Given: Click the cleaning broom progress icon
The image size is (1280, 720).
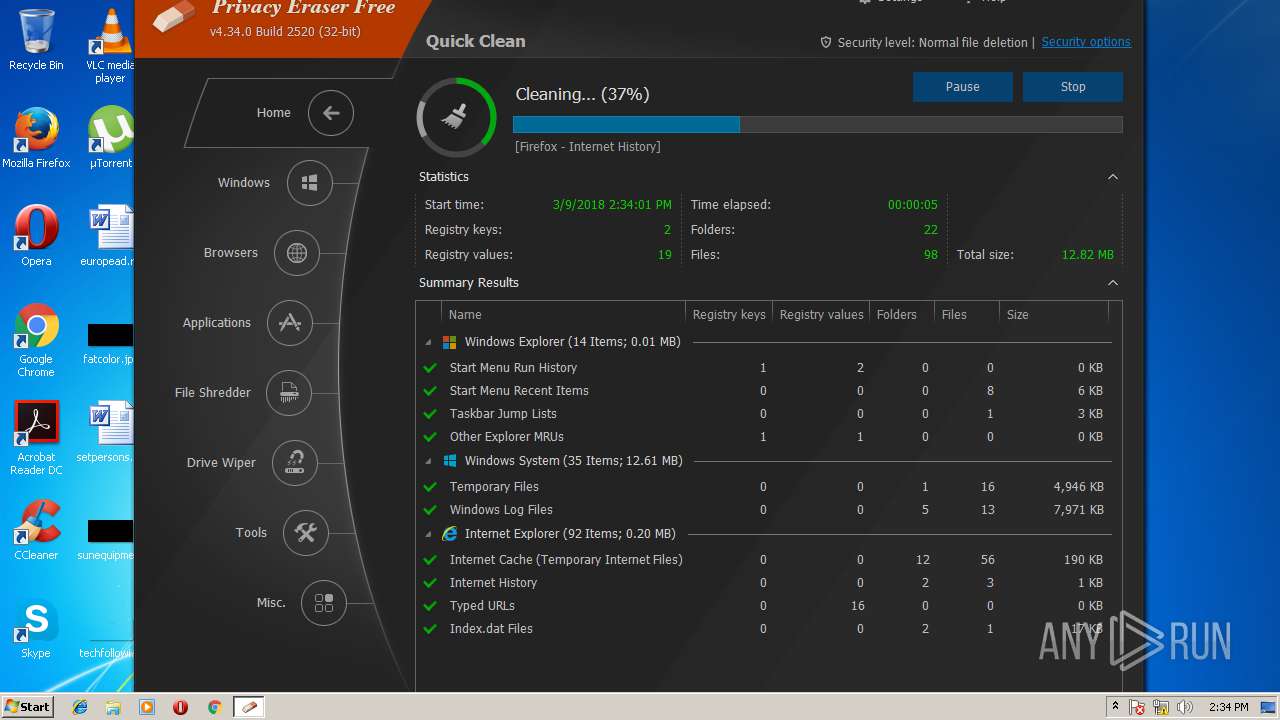Looking at the screenshot, I should point(456,118).
